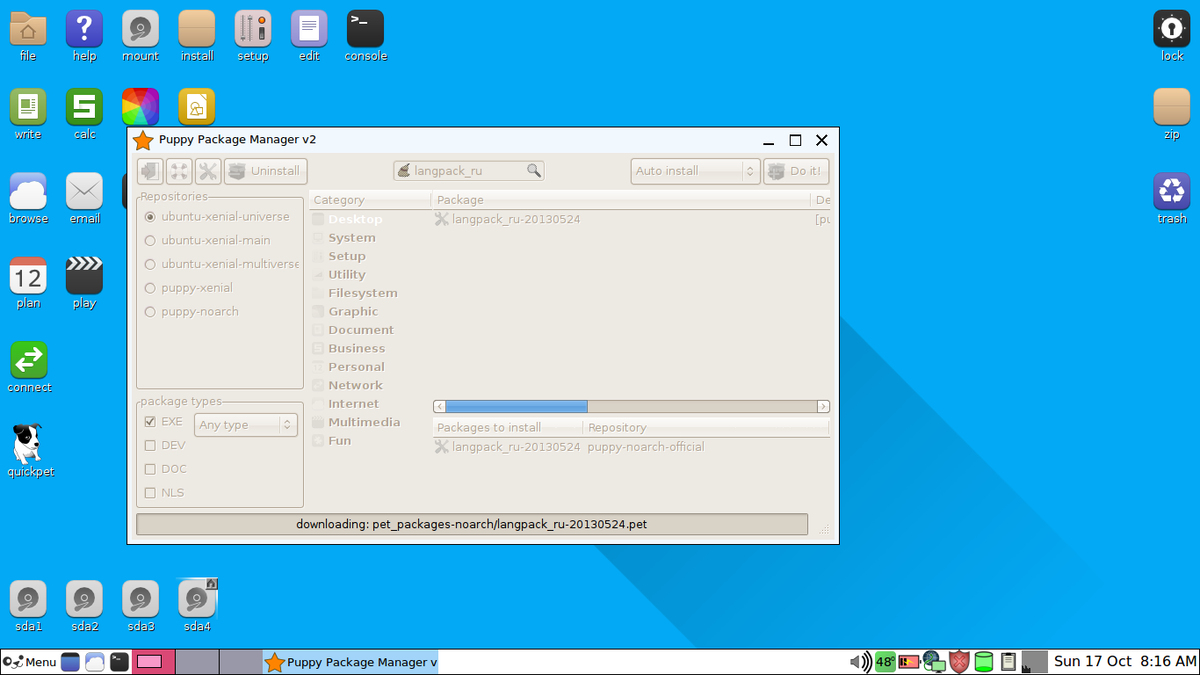
Task: Click the exit door icon in Package Manager toolbar
Action: [150, 171]
